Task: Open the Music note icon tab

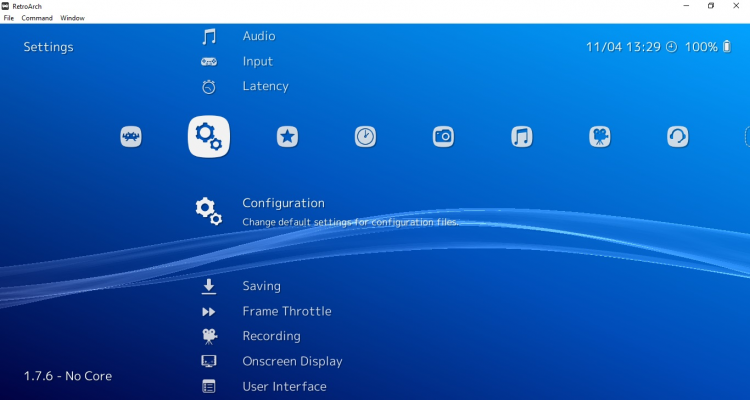Action: [x=522, y=137]
